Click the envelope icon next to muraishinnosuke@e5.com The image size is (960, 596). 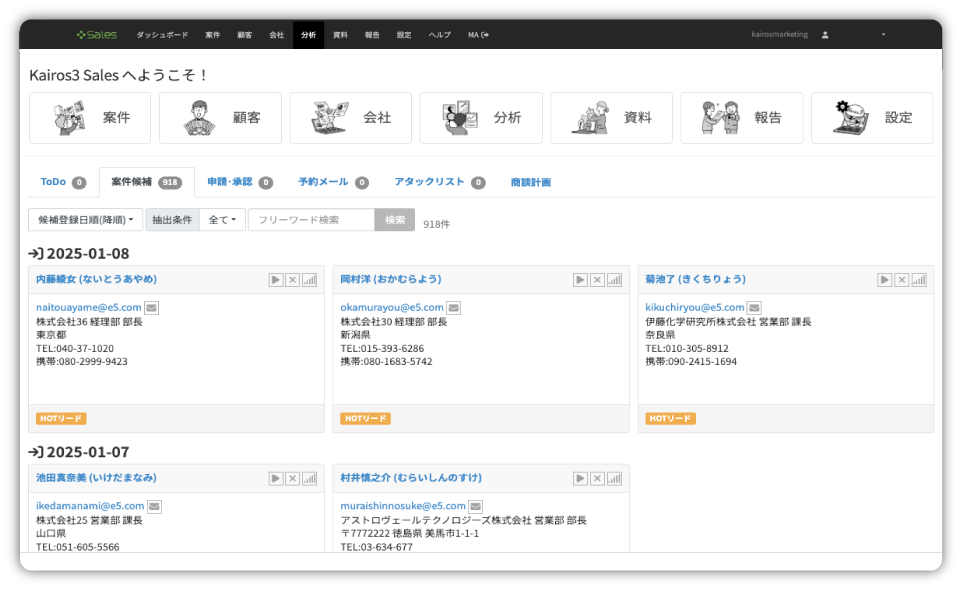(x=476, y=507)
